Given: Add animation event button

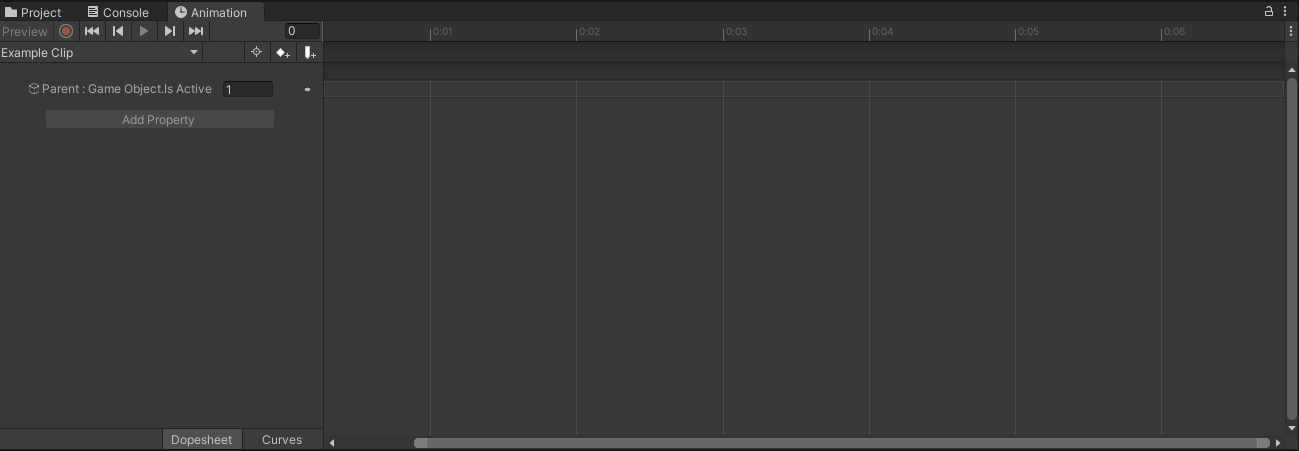Looking at the screenshot, I should pos(309,53).
